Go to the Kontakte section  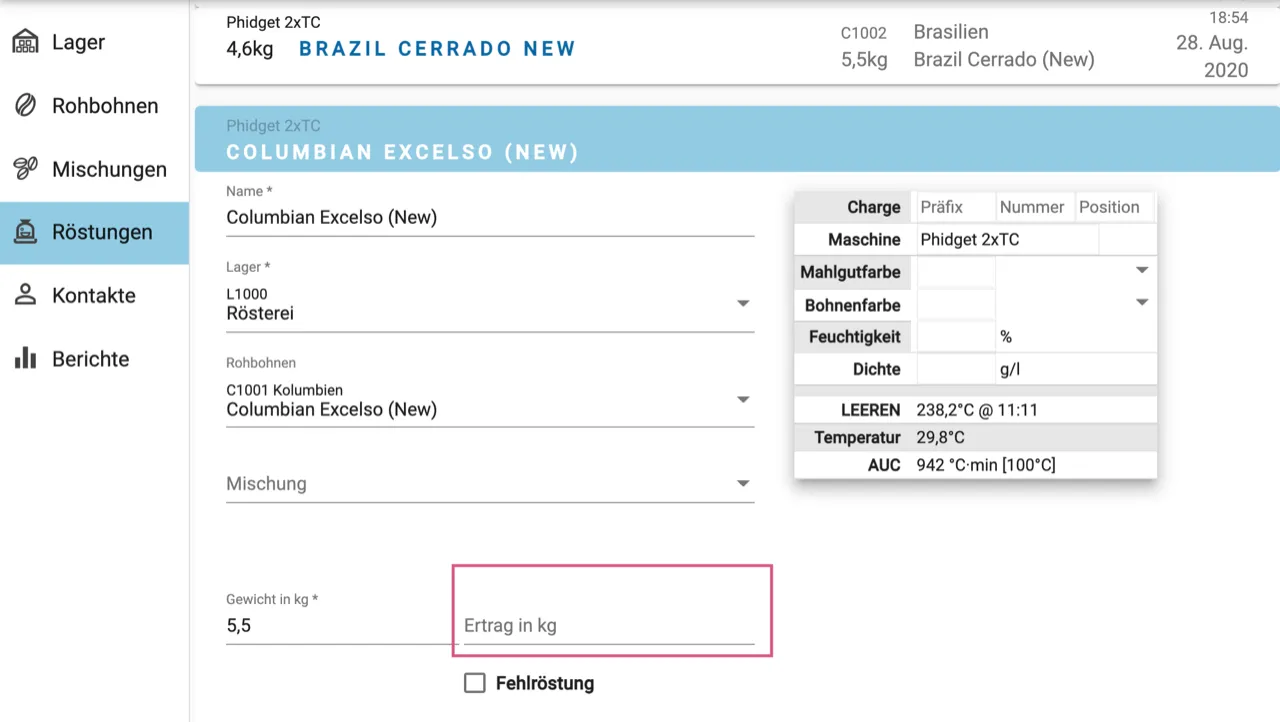[93, 295]
